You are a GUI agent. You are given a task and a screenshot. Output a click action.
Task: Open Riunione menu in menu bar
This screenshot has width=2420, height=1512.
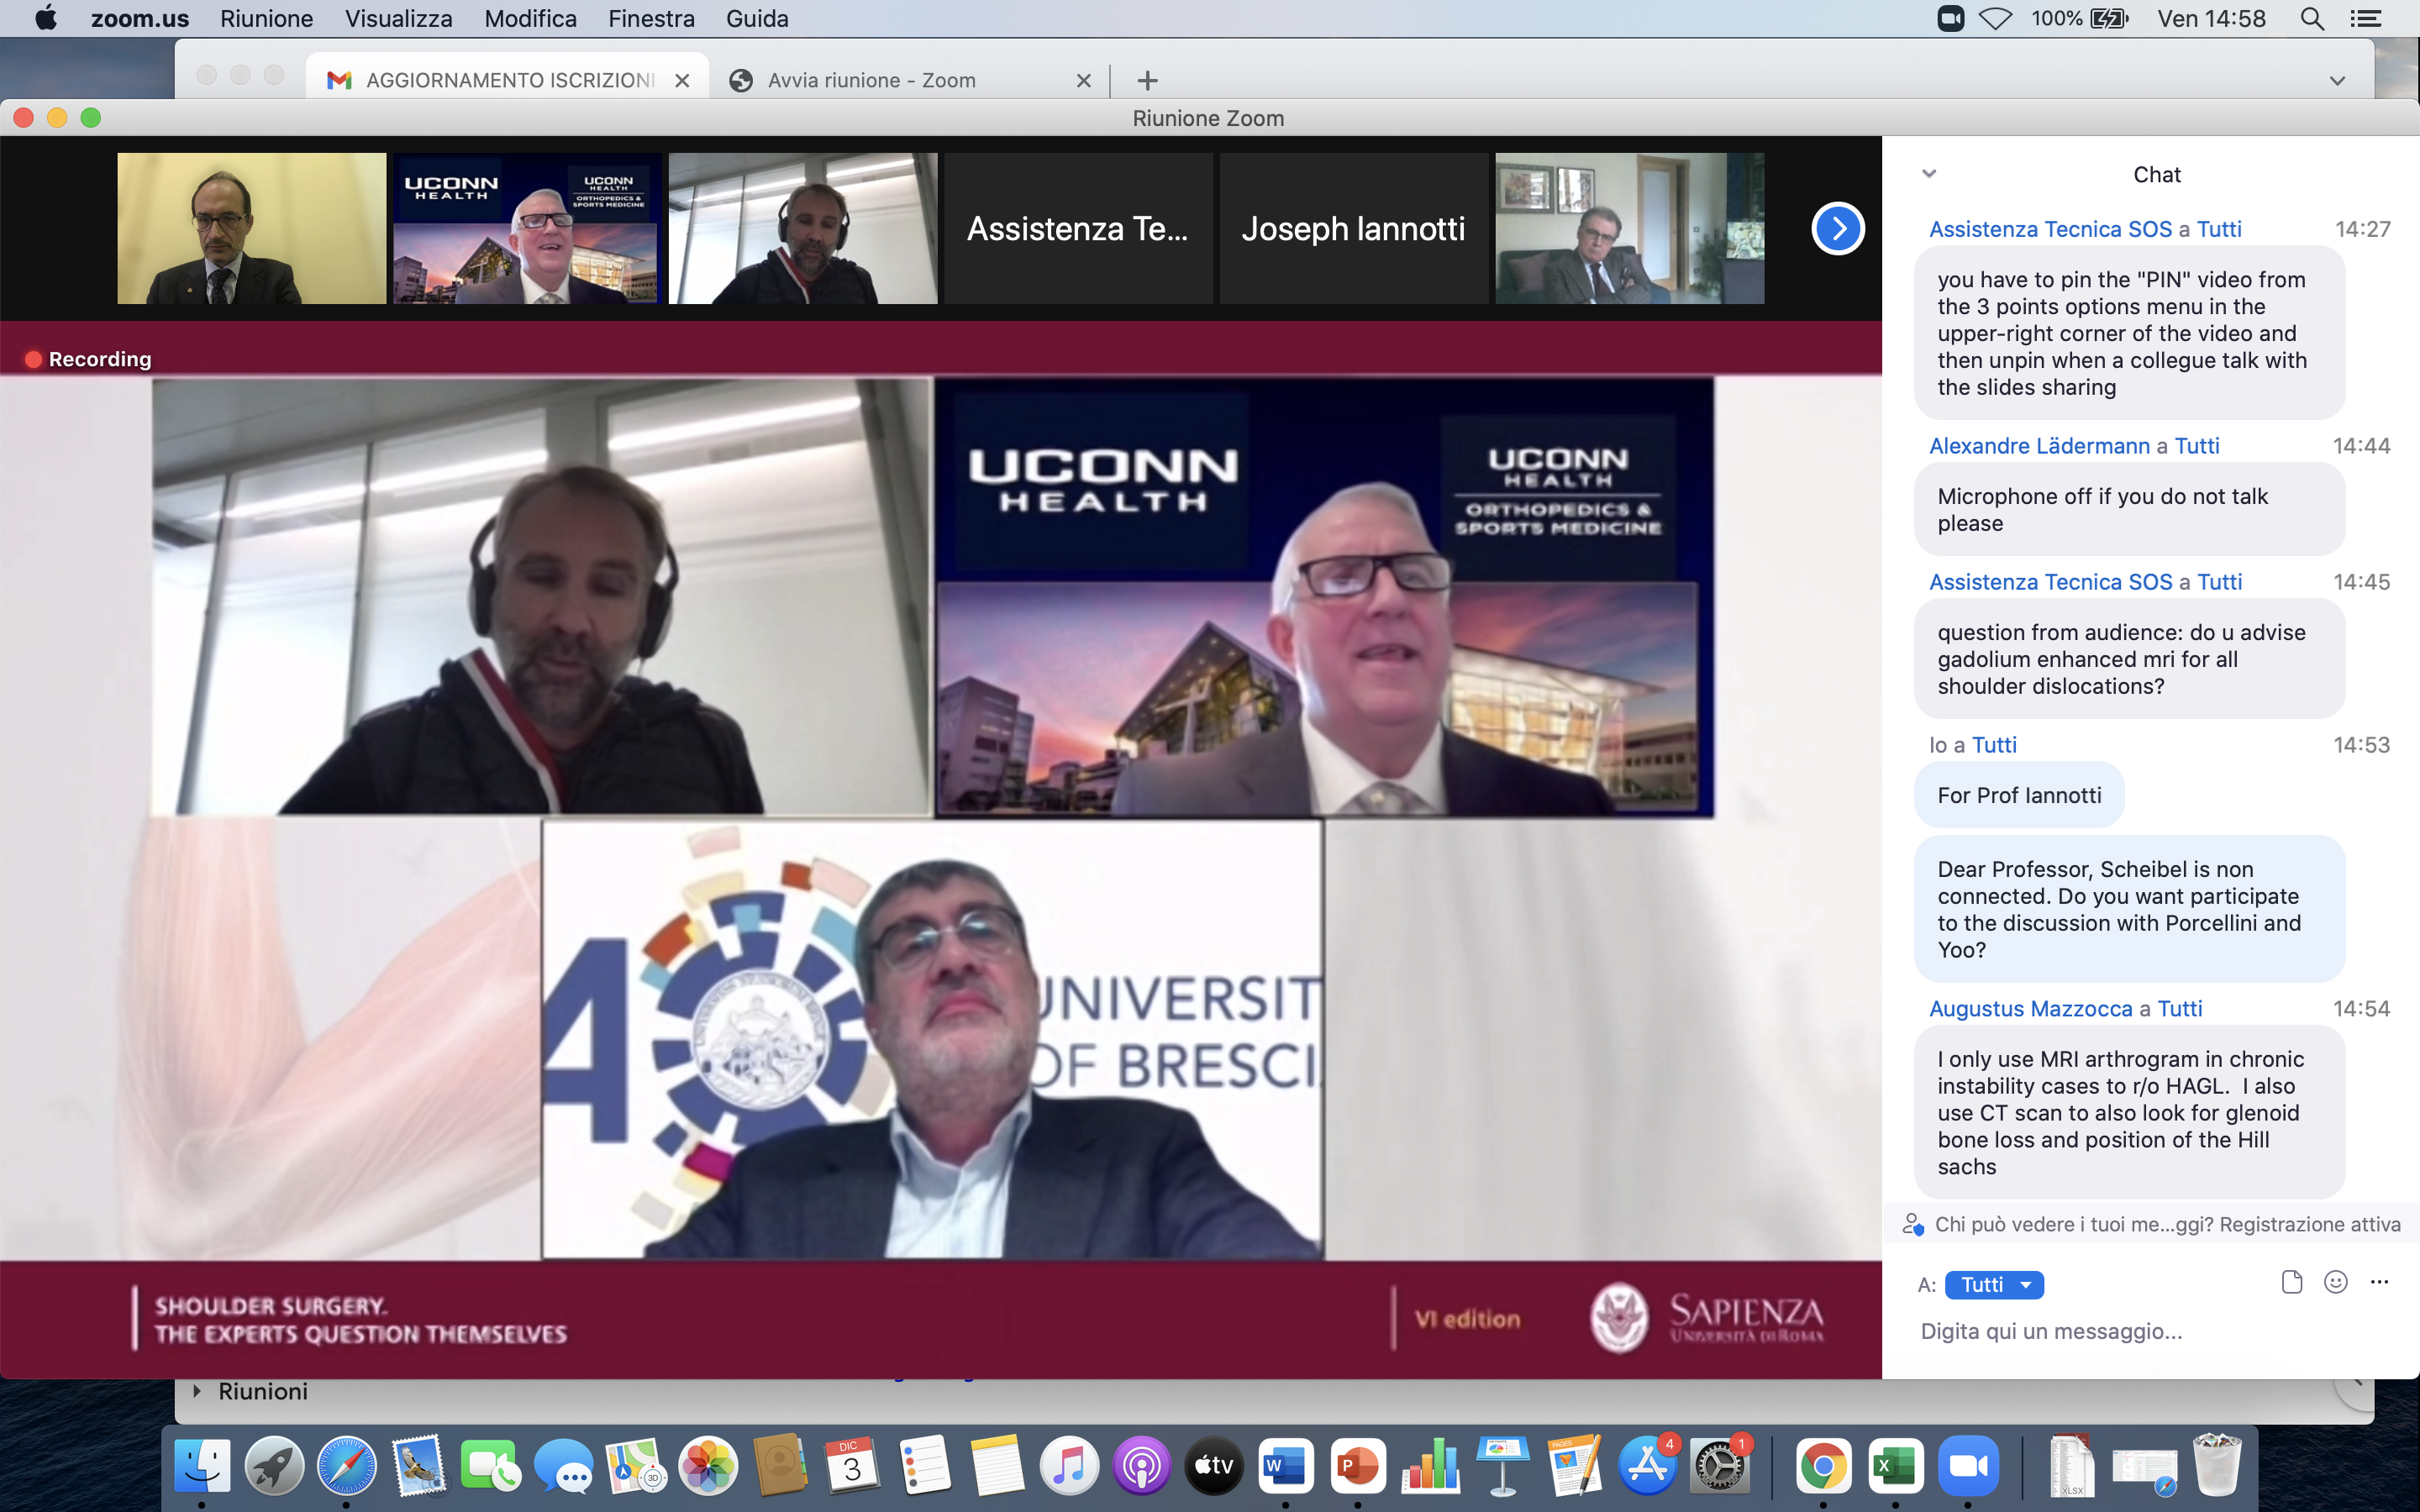[x=266, y=19]
